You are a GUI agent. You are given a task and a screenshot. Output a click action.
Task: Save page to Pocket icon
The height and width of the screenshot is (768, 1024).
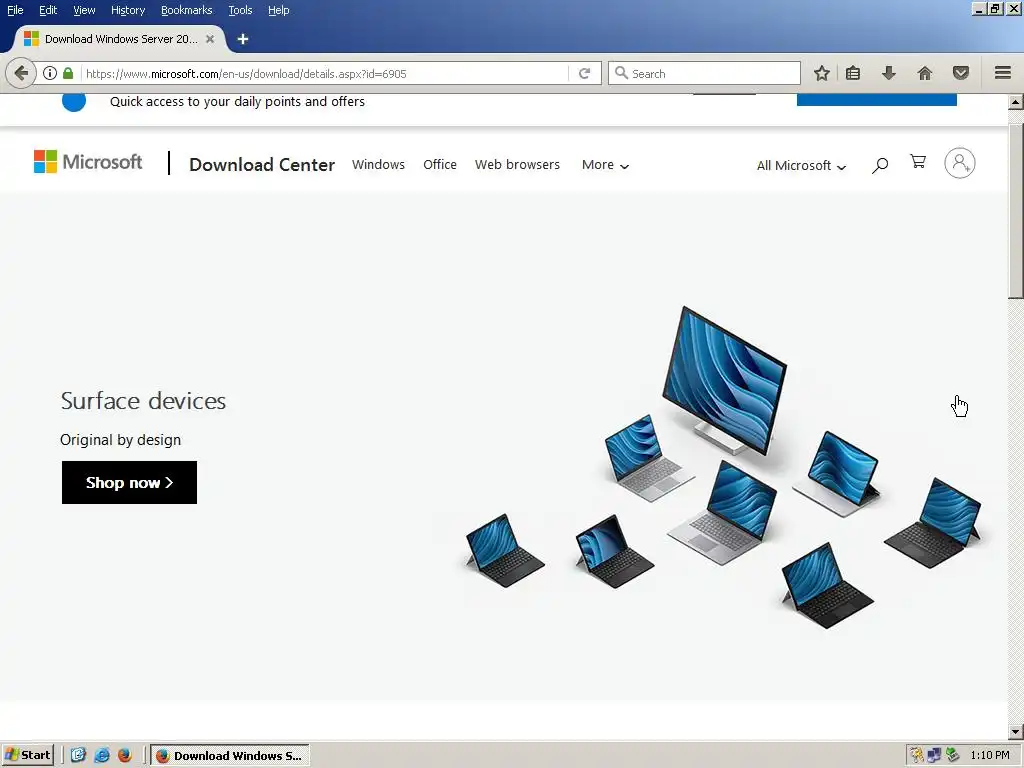[961, 73]
